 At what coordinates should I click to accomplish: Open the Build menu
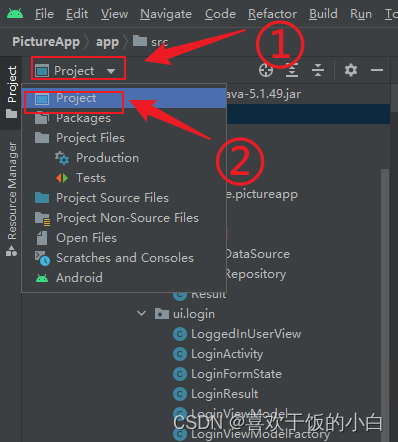pyautogui.click(x=323, y=14)
